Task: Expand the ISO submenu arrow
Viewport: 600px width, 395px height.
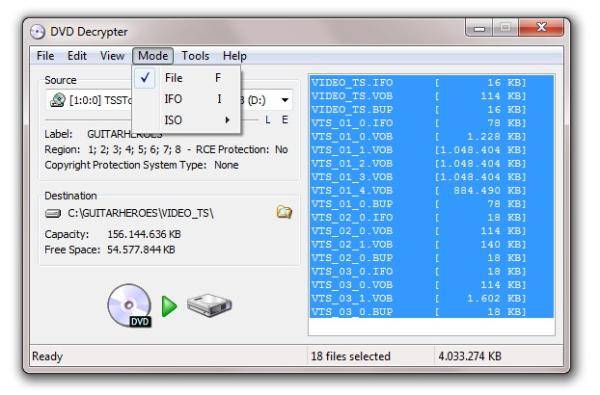Action: pyautogui.click(x=227, y=120)
